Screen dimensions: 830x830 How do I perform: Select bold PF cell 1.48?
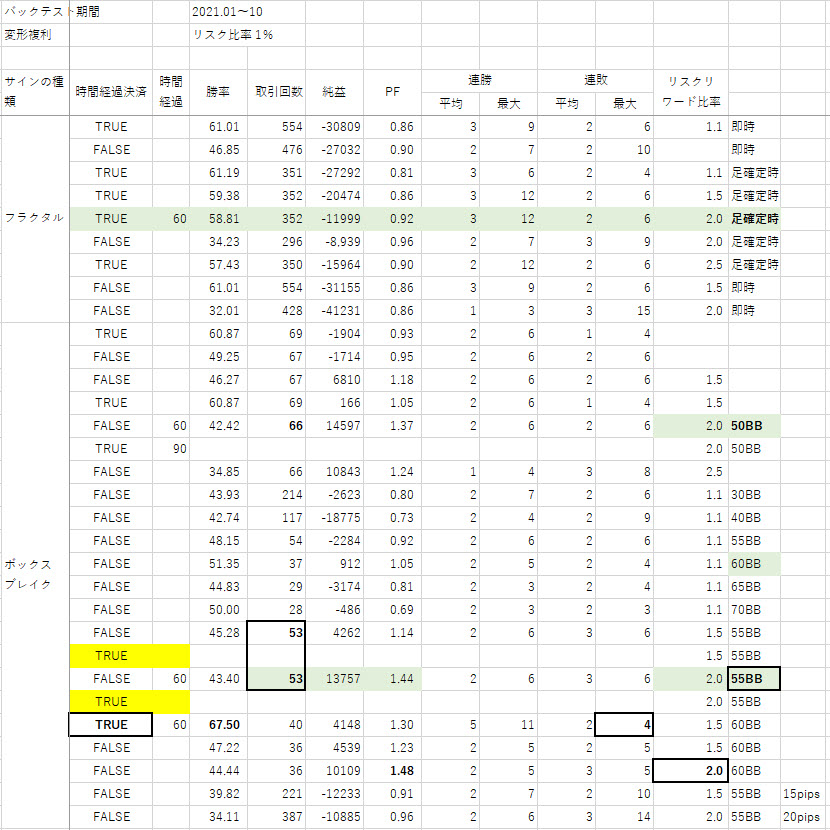392,771
